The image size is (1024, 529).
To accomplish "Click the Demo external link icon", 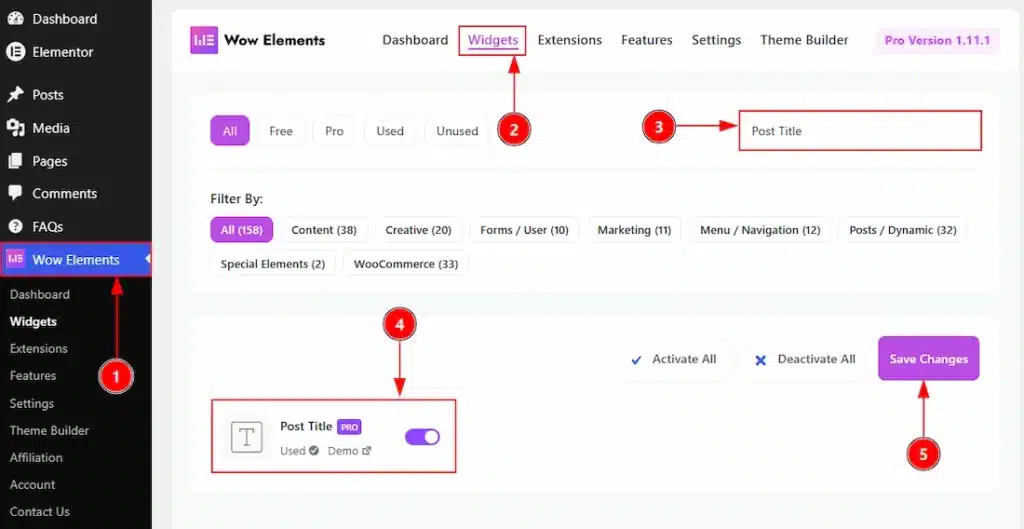I will coord(367,451).
